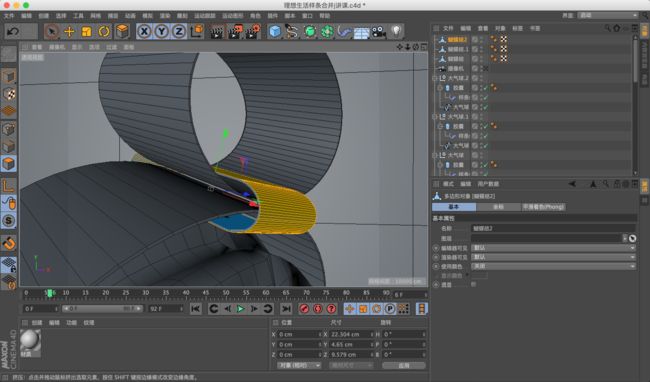Select the Move tool (yellow cross)
The image size is (650, 382).
coord(69,31)
